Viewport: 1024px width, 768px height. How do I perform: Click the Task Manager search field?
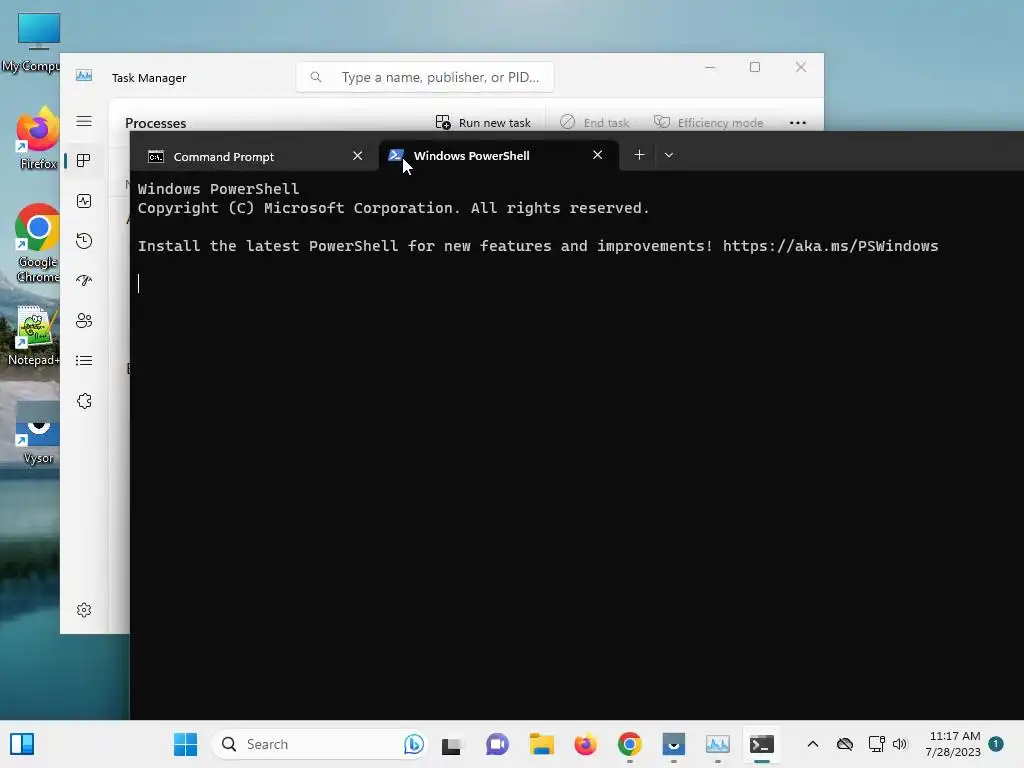click(425, 77)
